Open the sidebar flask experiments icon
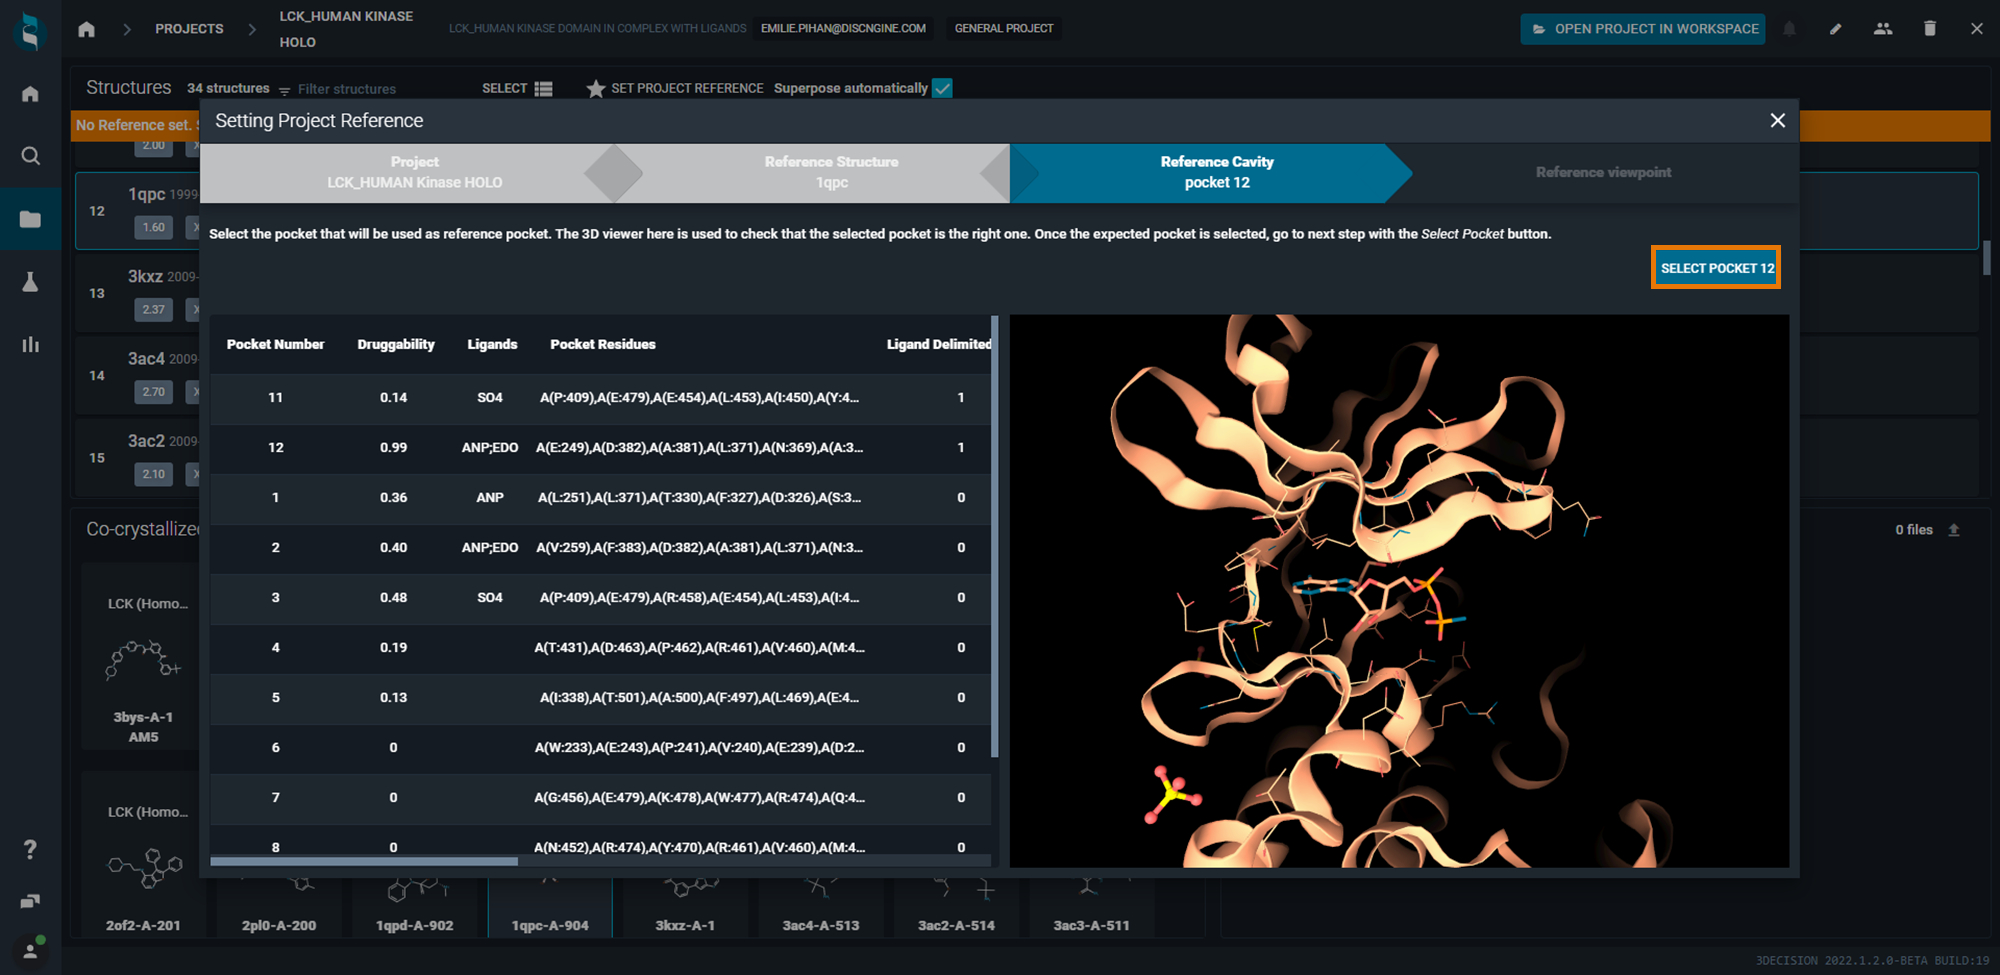2000x975 pixels. (x=30, y=282)
